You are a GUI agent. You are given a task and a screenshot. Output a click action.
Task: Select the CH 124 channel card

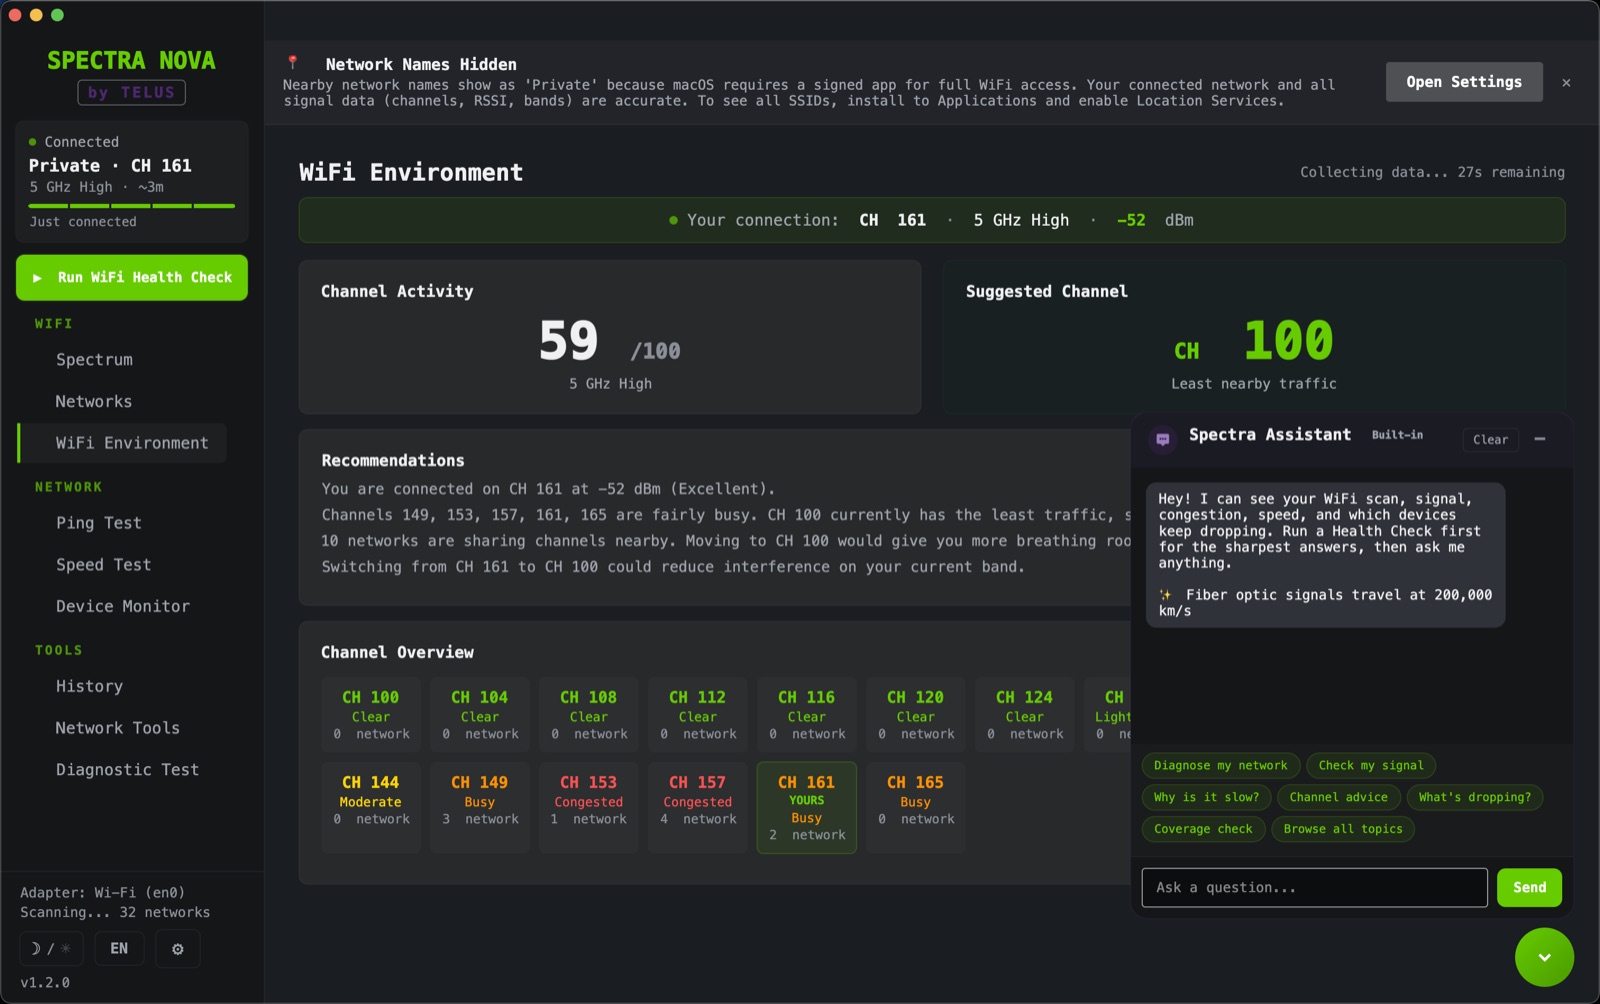coord(1025,715)
